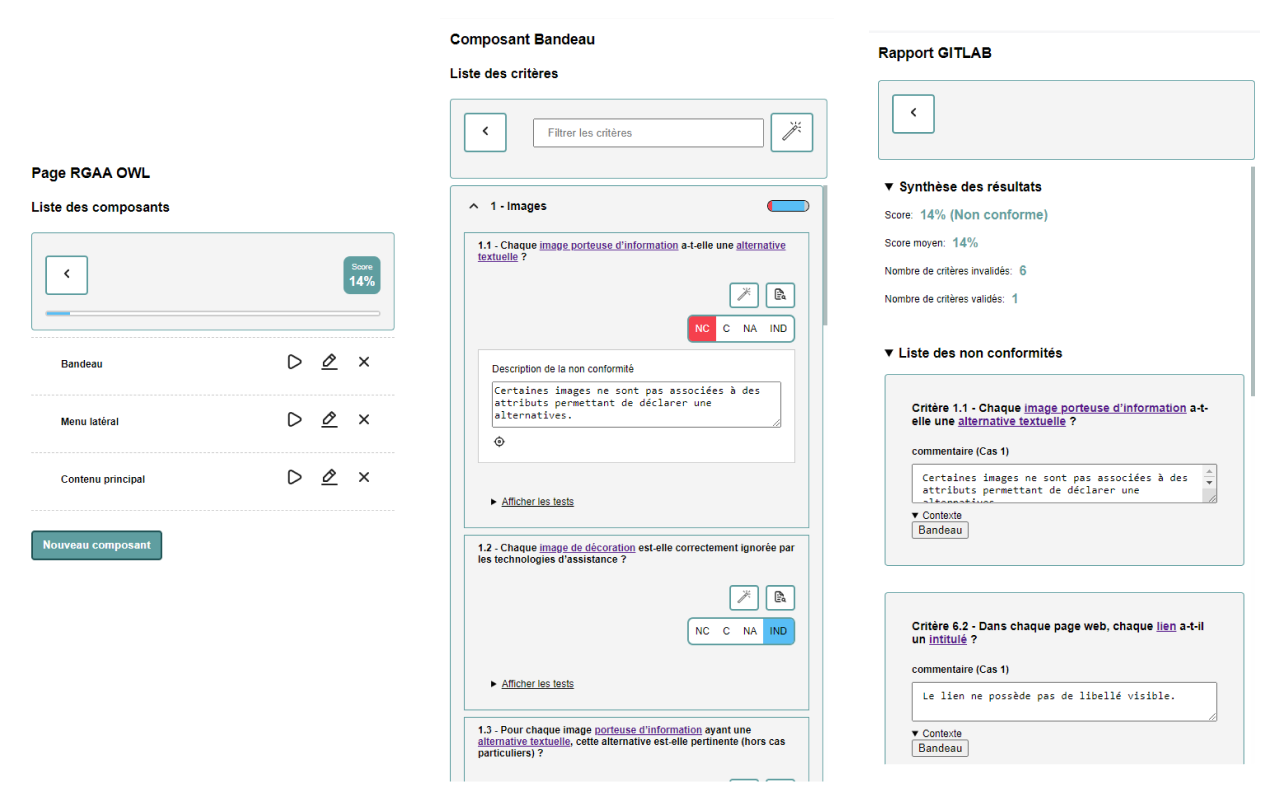Start the audit of the Bandeau component

[294, 362]
